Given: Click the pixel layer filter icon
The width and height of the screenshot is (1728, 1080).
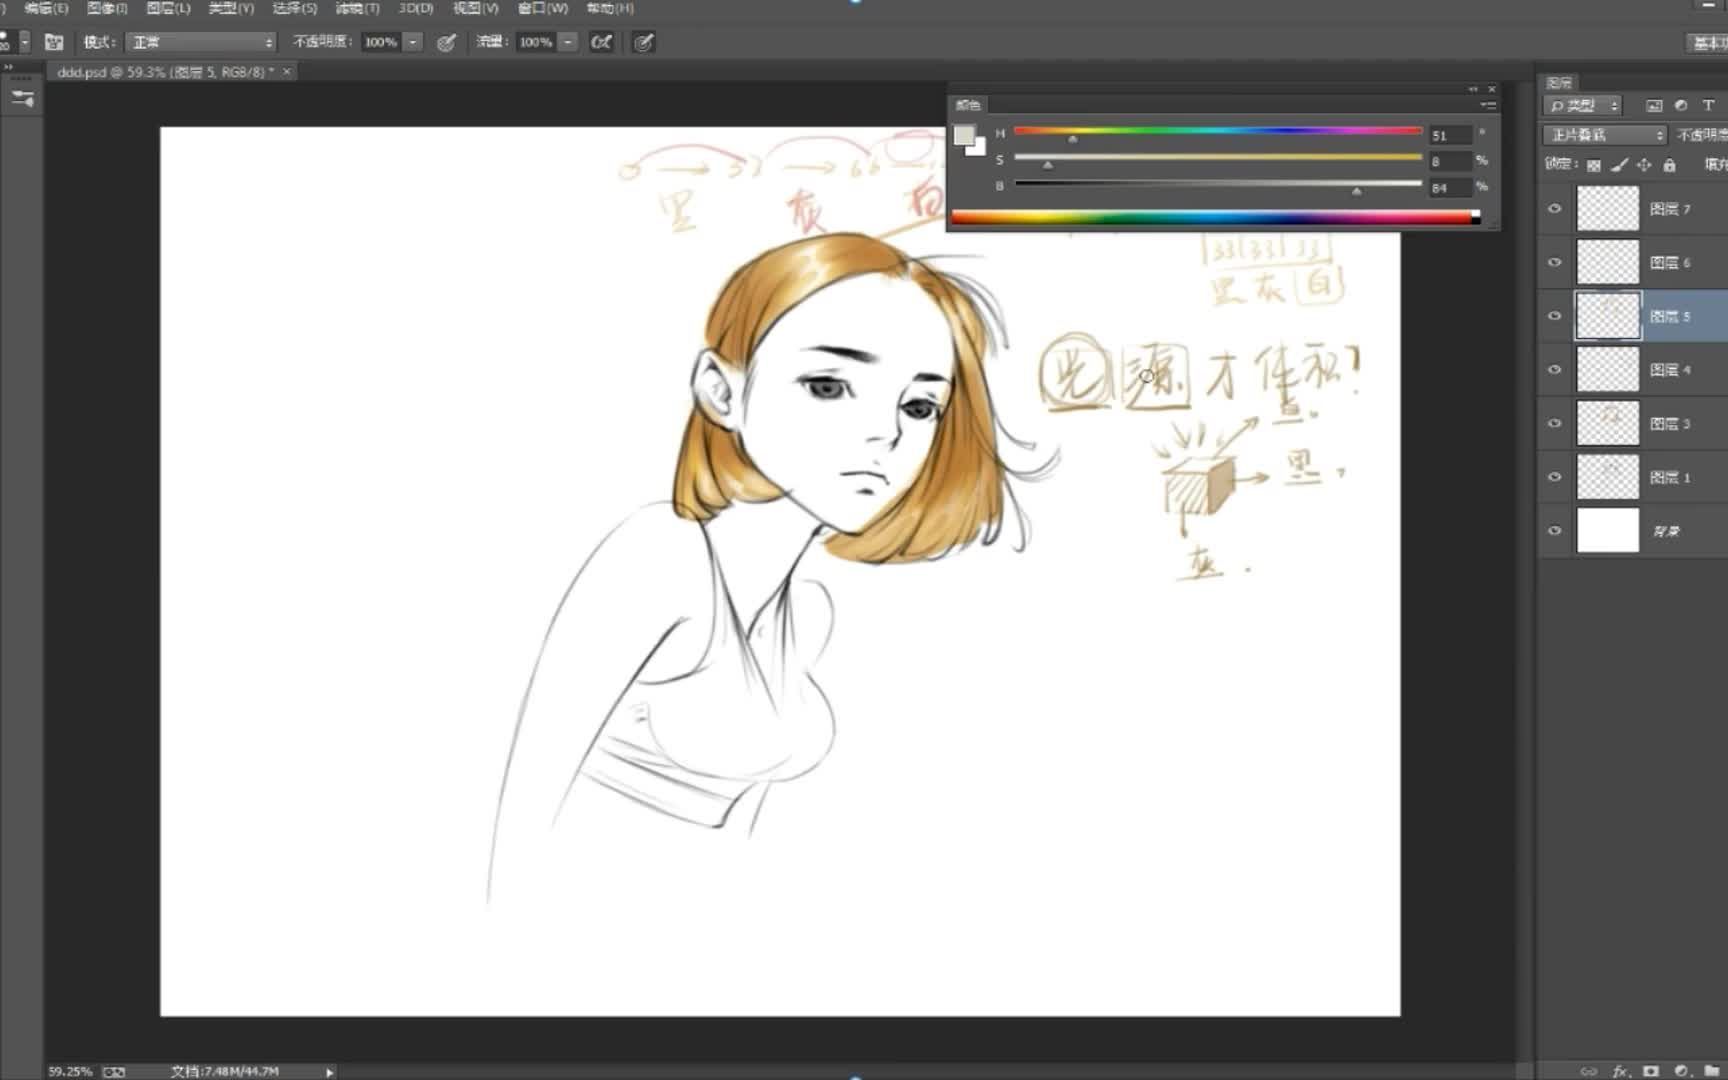Looking at the screenshot, I should tap(1654, 105).
